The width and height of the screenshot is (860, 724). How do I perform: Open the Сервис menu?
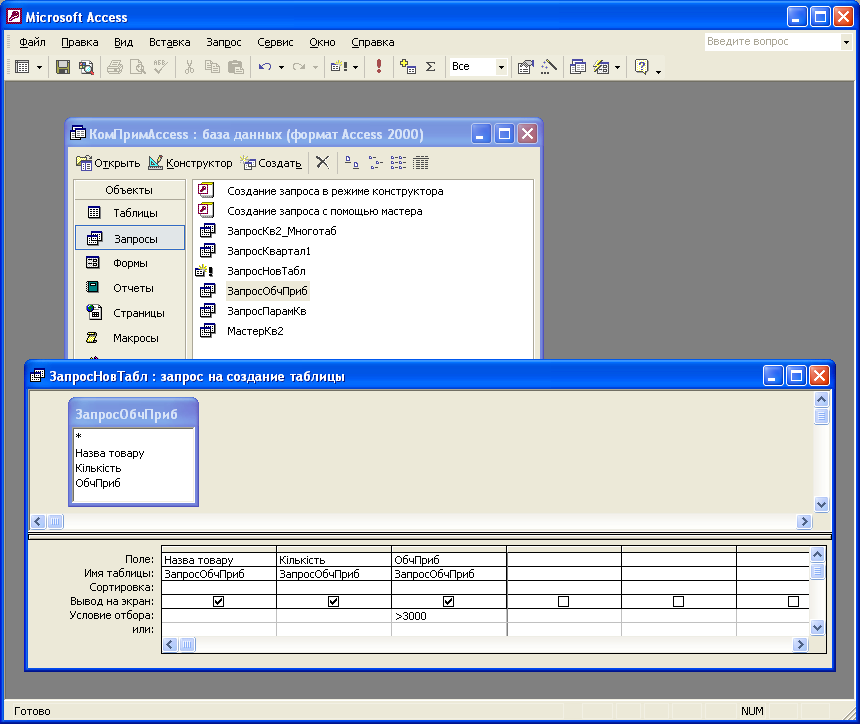tap(275, 42)
